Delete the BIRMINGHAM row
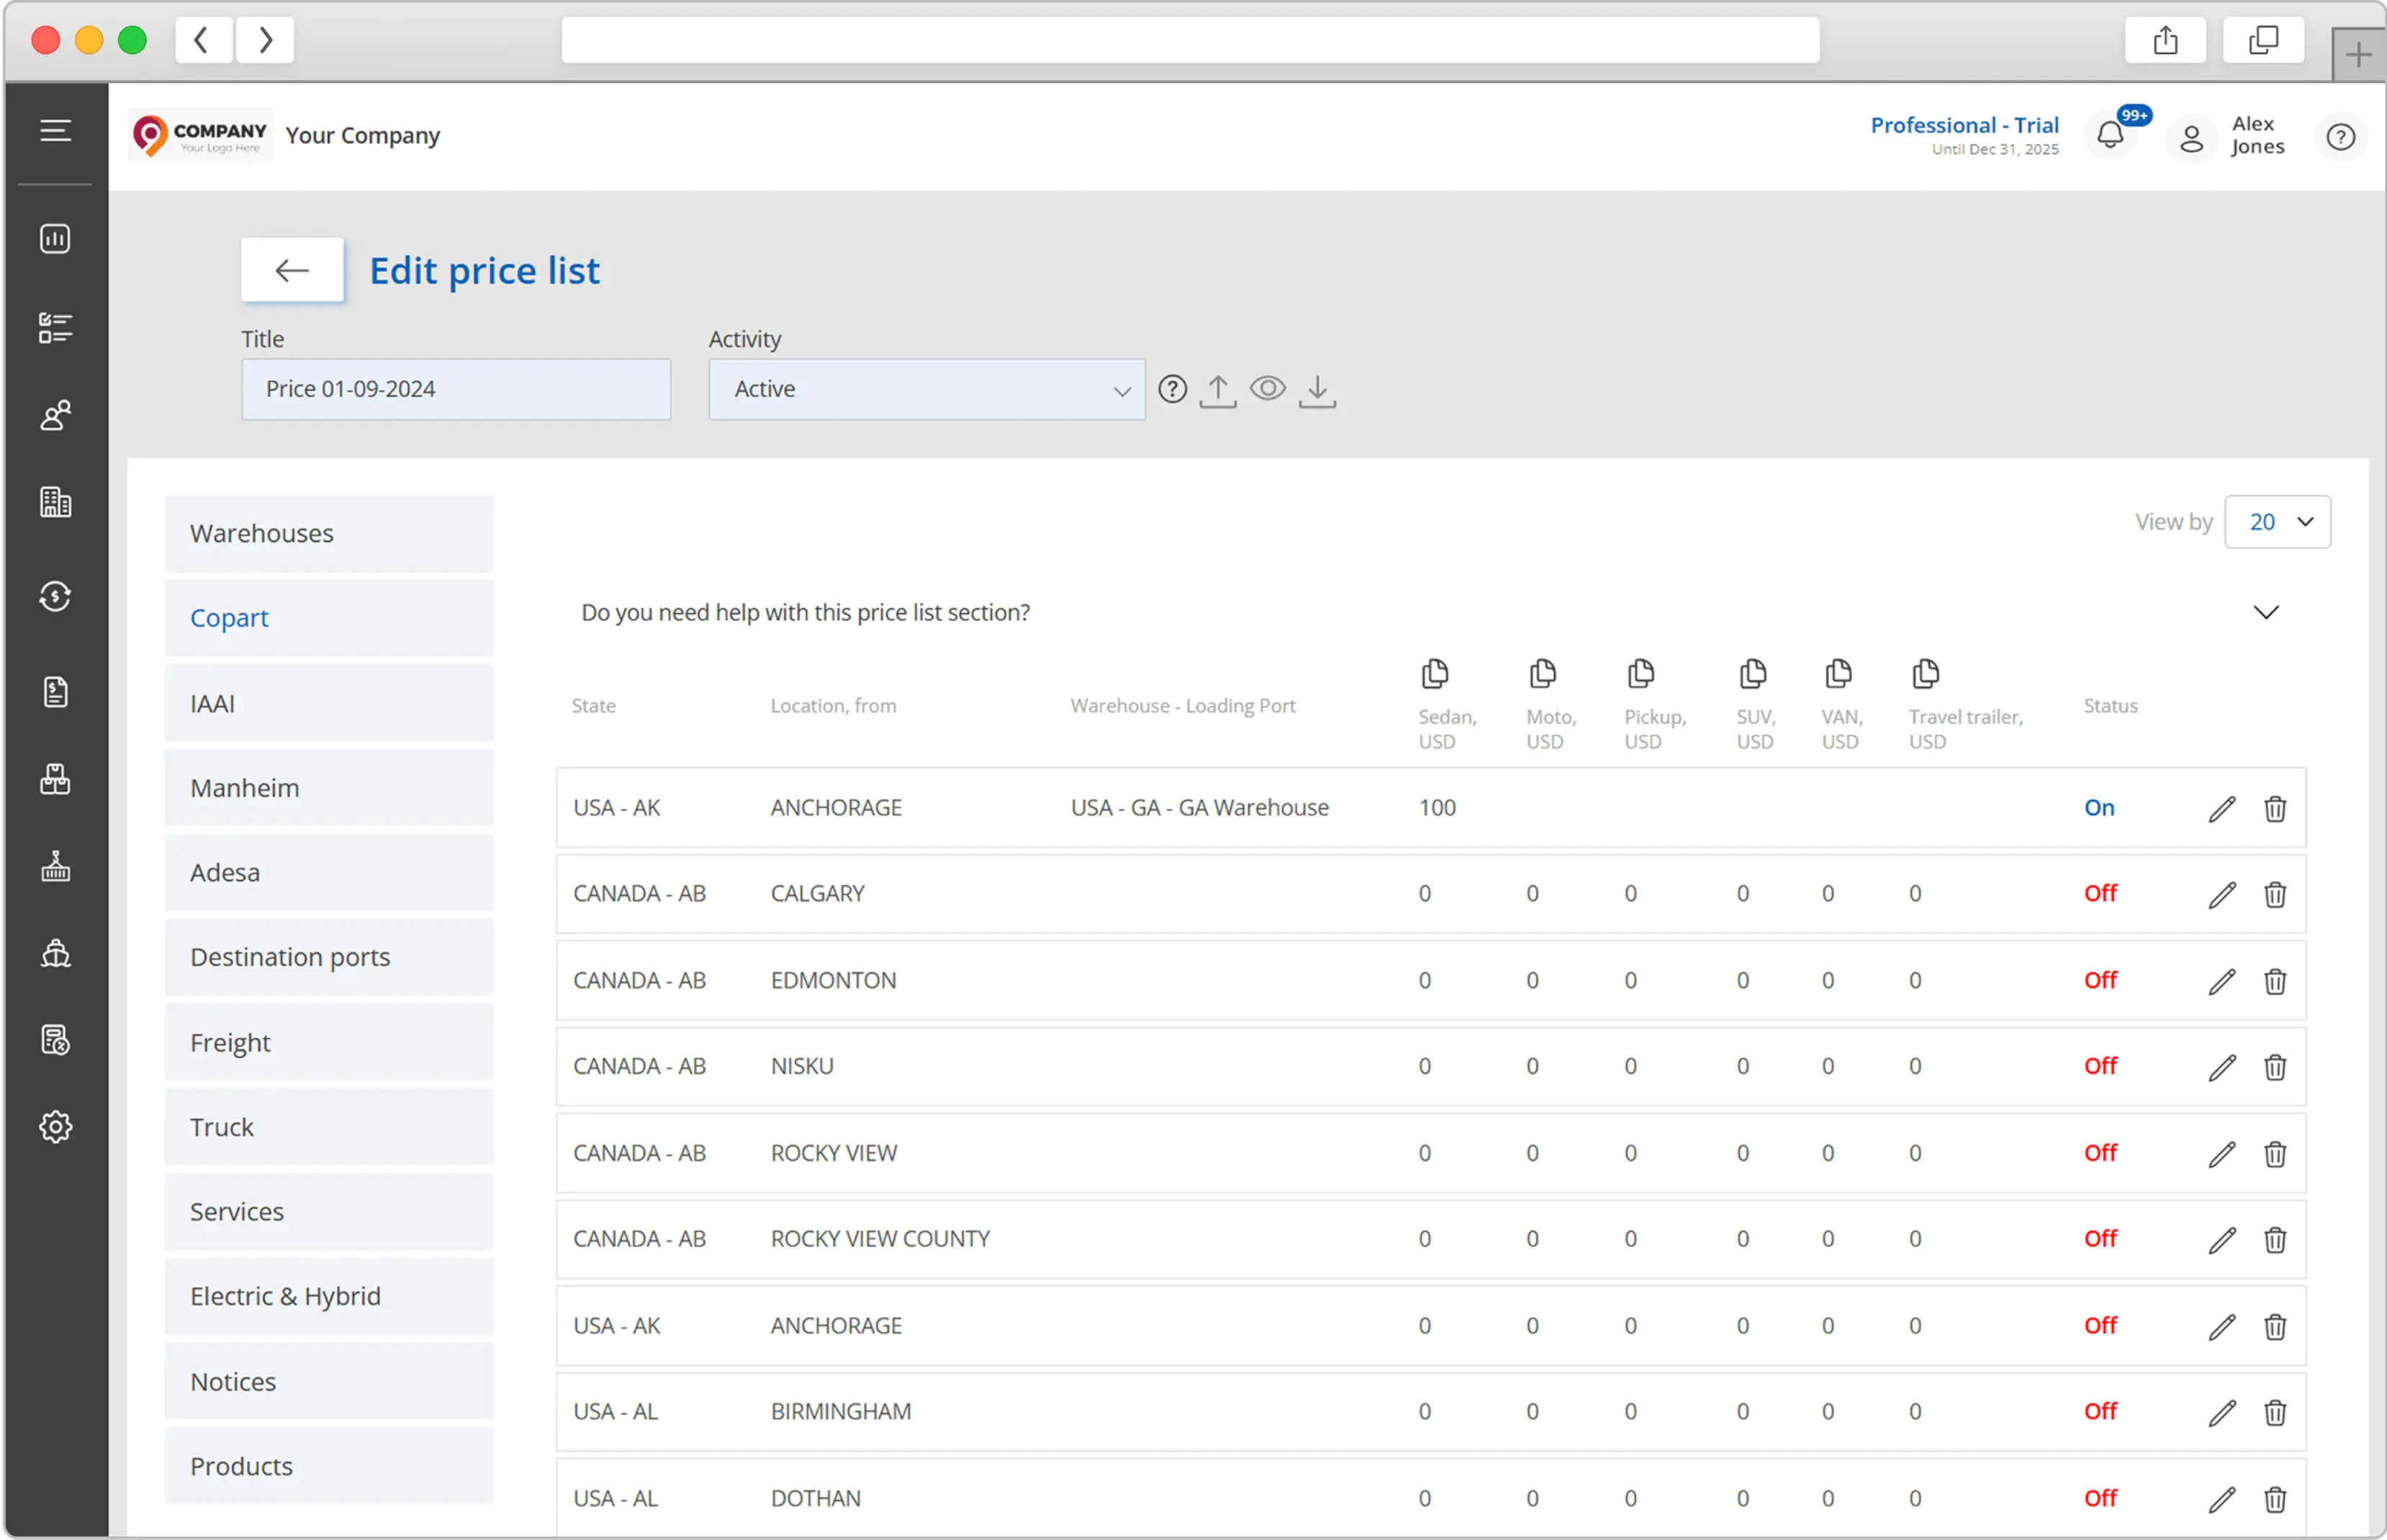The image size is (2387, 1540). coord(2274,1412)
